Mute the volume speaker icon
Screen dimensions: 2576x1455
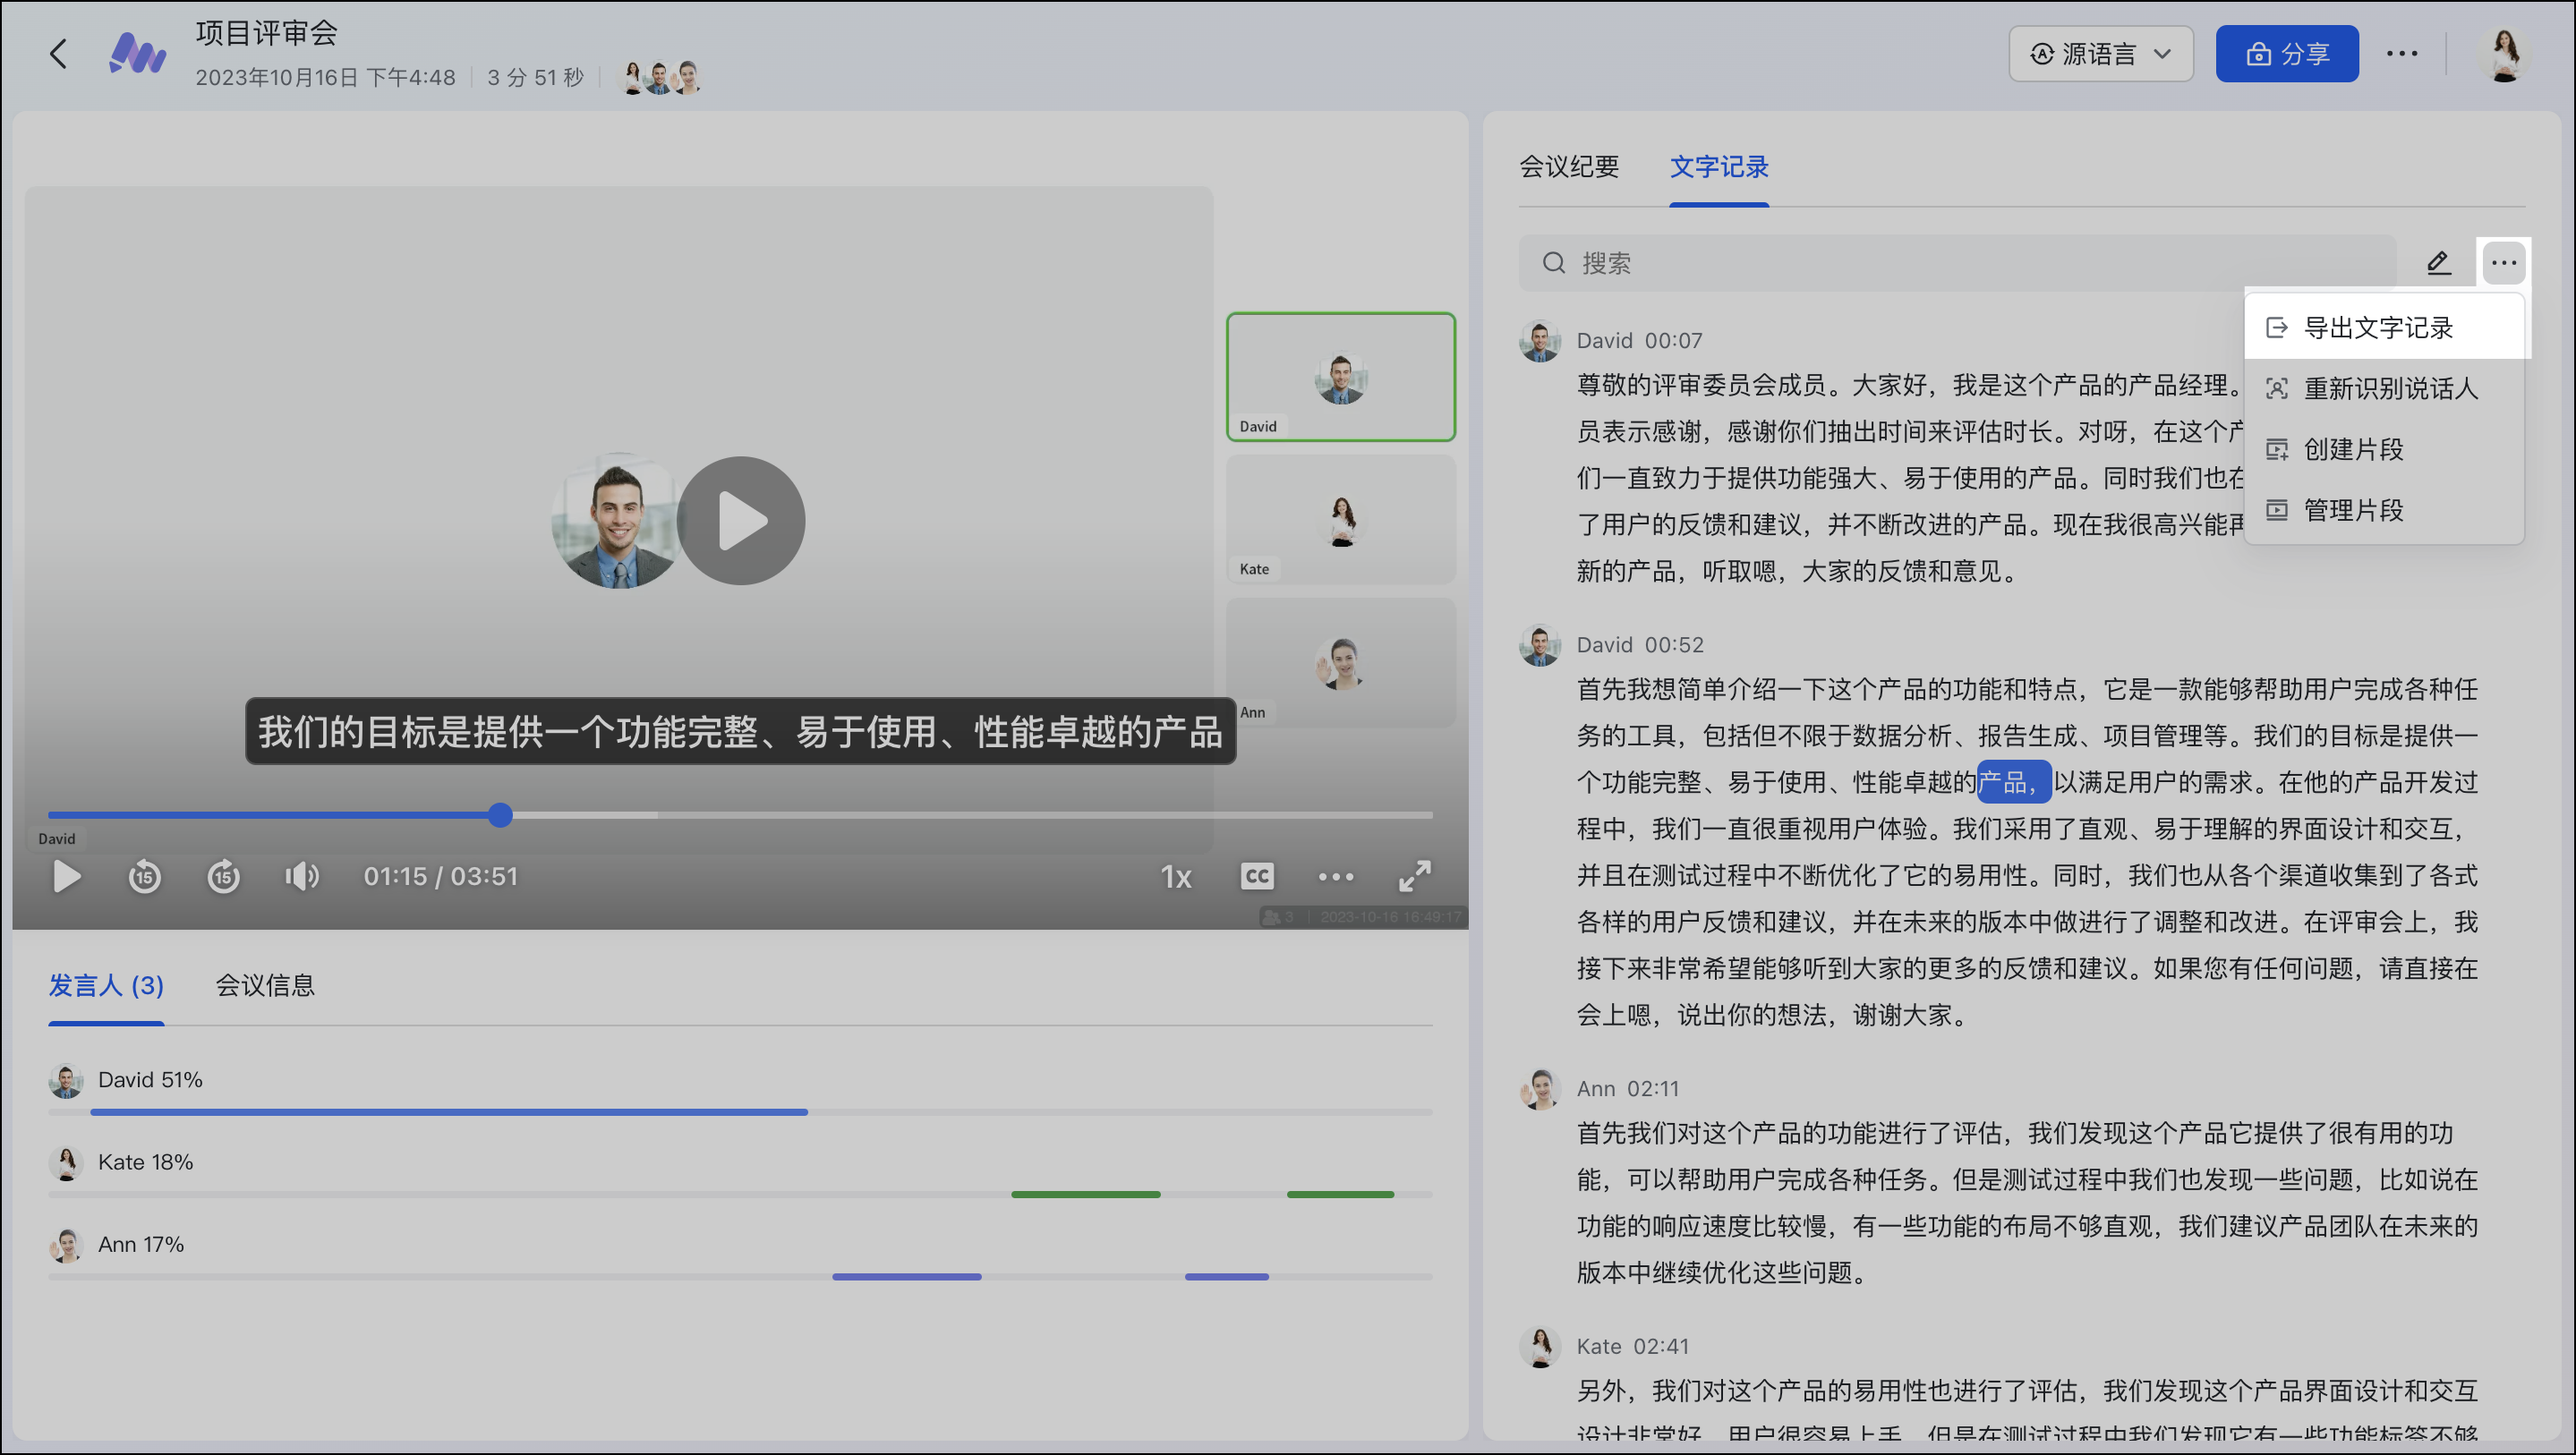pyautogui.click(x=301, y=877)
